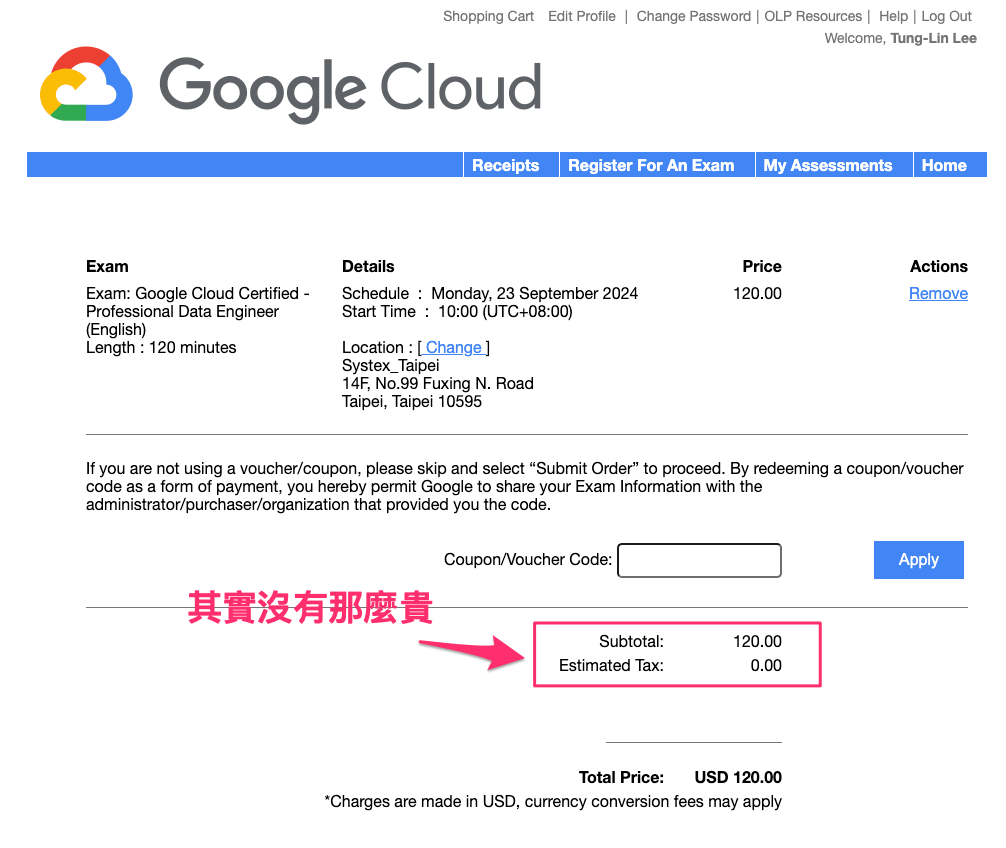Screen dimensions: 1006x848
Task: Visit OLP Resources
Action: coord(813,16)
